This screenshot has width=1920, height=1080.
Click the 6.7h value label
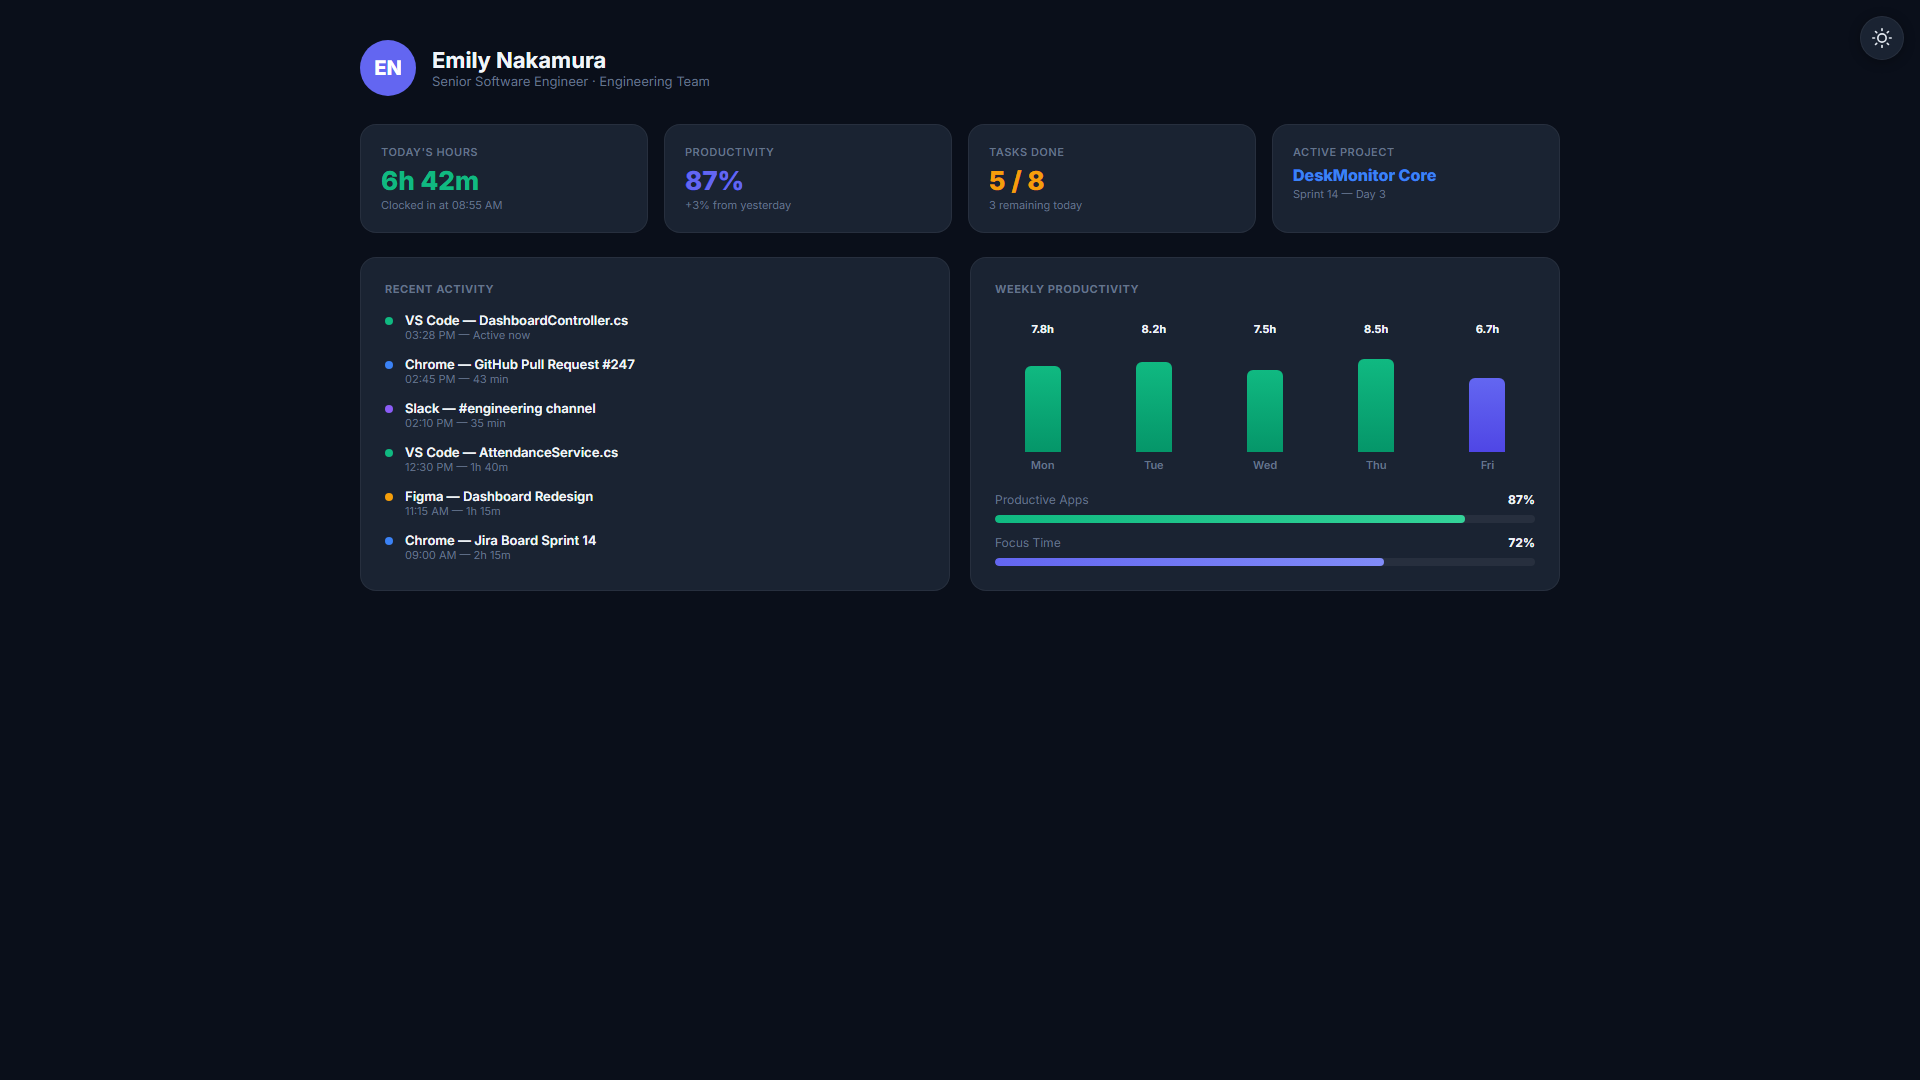pos(1486,329)
